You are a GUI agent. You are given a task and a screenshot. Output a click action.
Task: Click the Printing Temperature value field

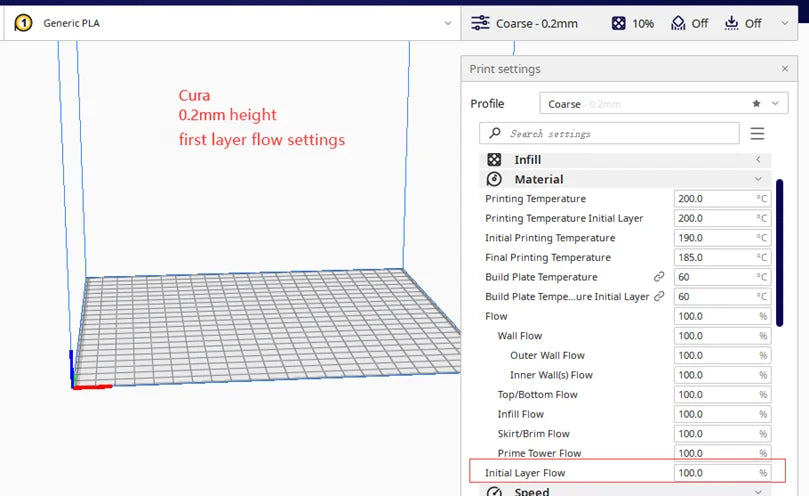[x=713, y=199]
